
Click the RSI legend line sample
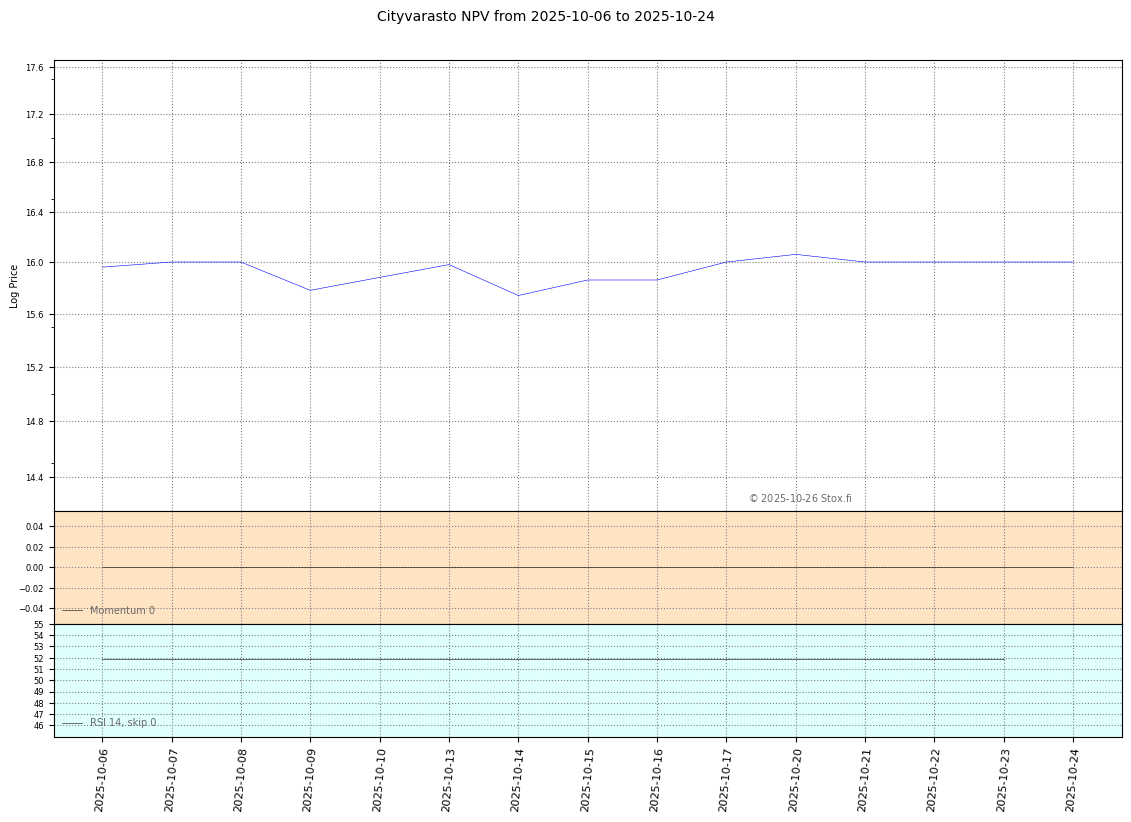(73, 723)
